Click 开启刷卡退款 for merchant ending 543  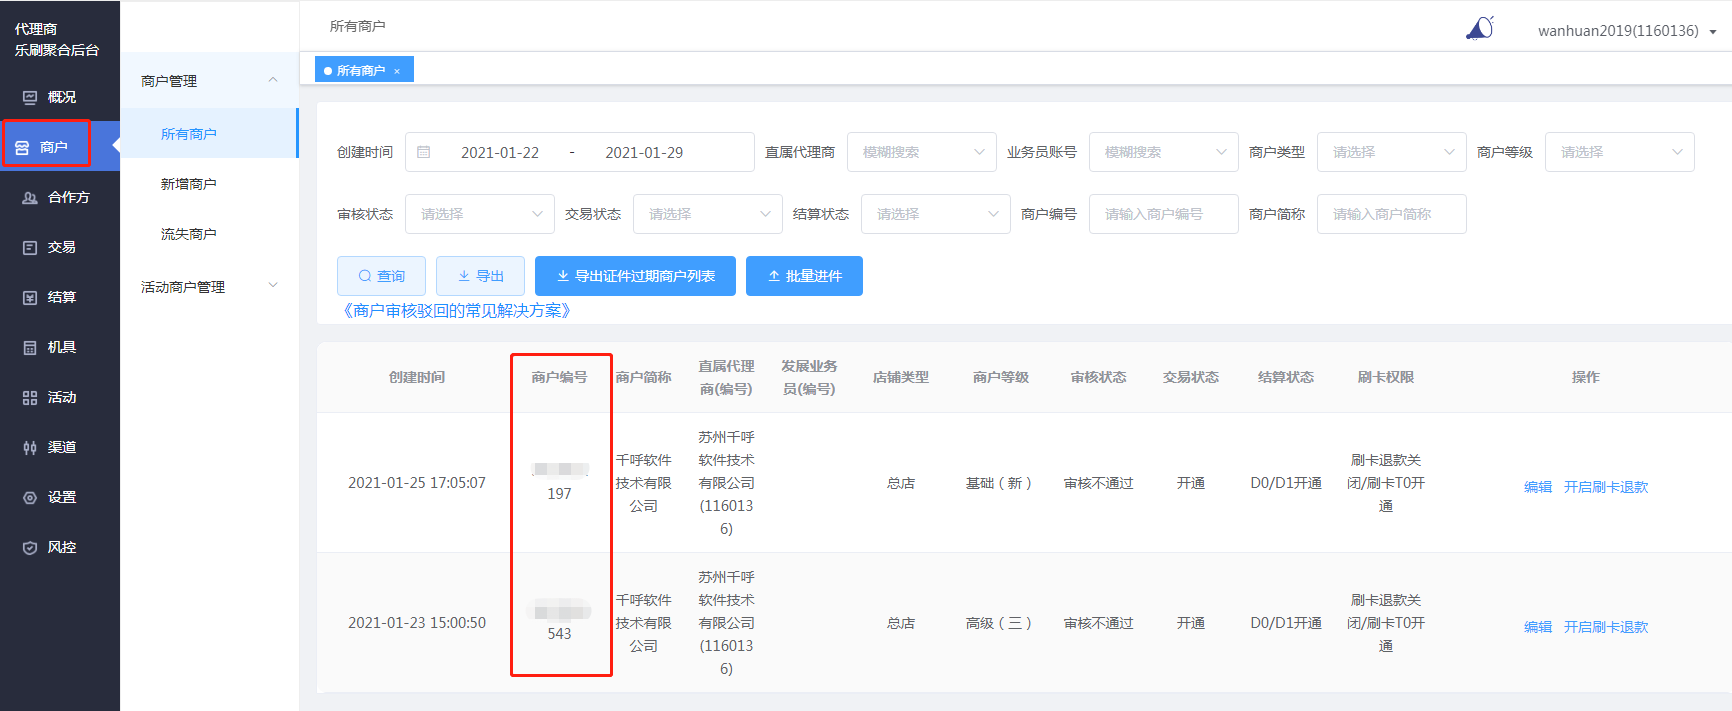point(1606,627)
